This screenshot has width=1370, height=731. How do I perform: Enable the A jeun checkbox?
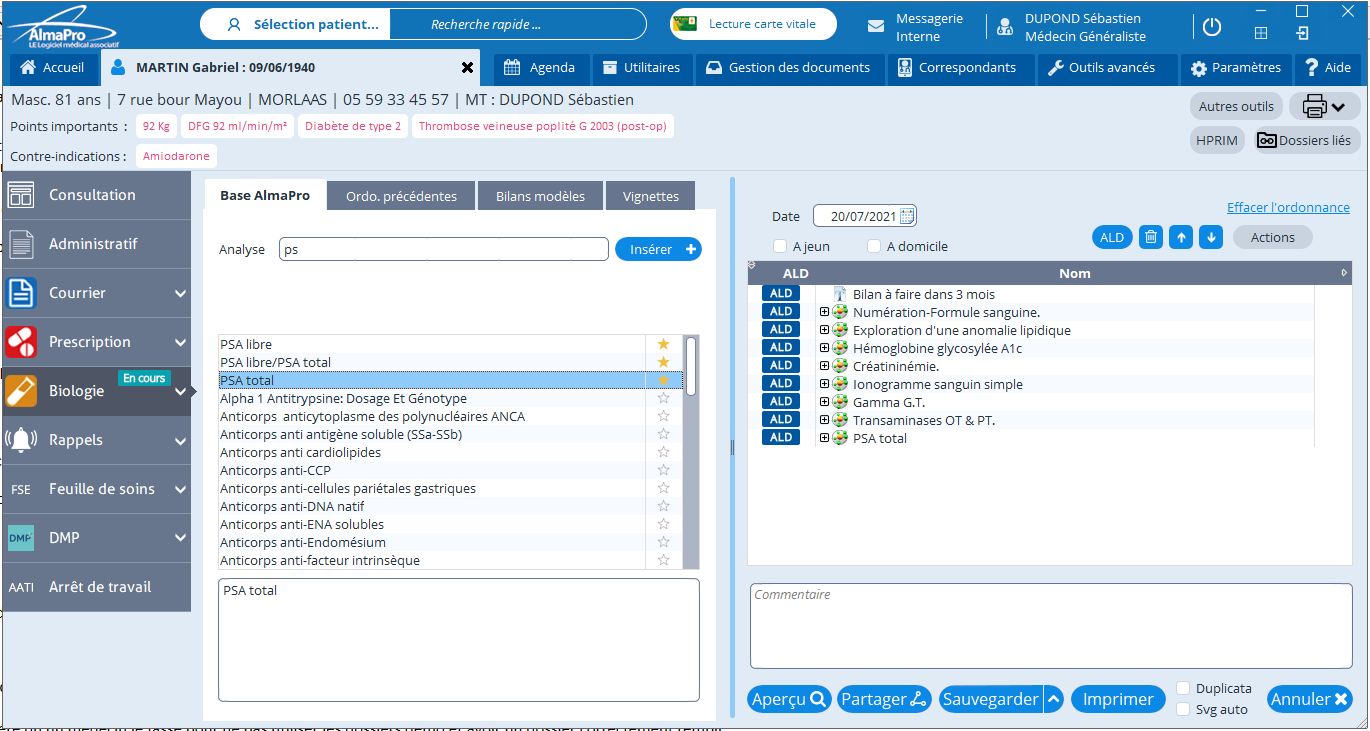(x=780, y=246)
